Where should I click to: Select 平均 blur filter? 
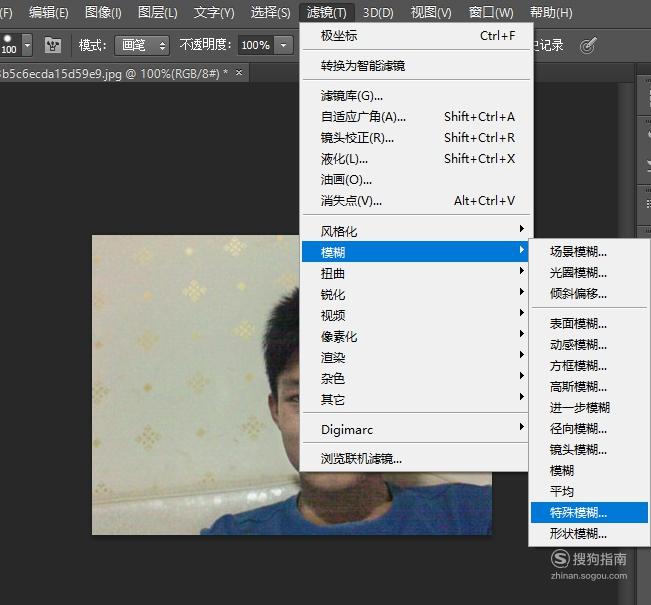point(590,492)
